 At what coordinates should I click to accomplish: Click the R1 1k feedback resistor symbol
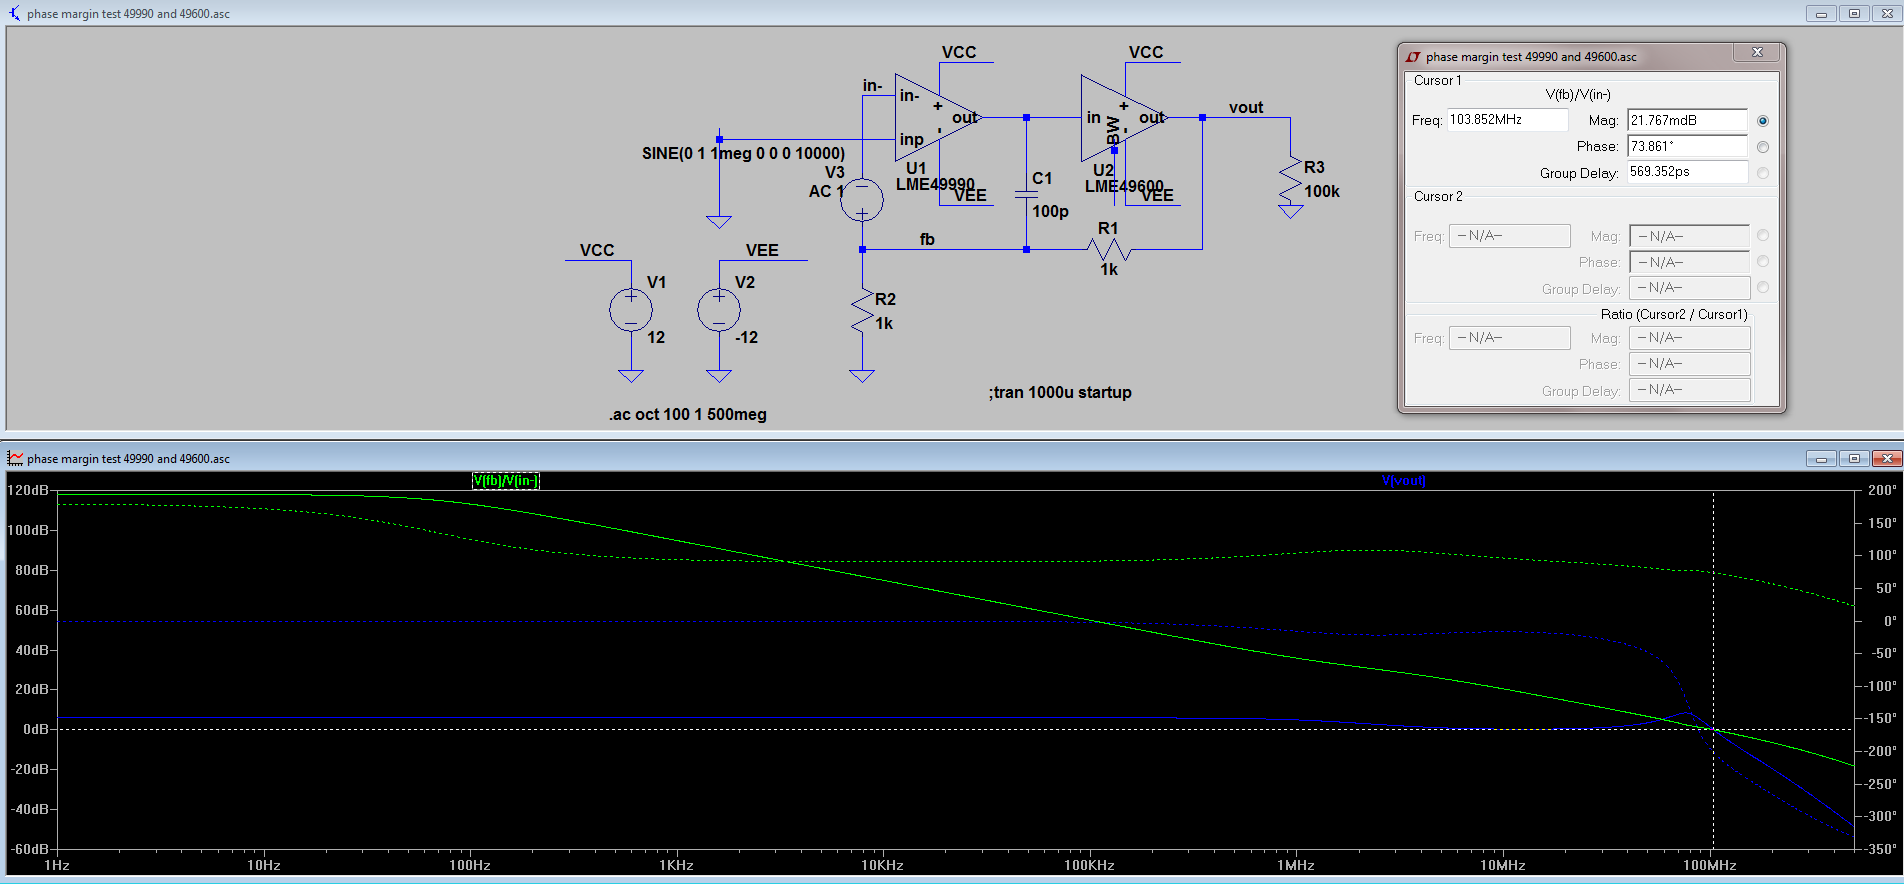tap(1109, 249)
